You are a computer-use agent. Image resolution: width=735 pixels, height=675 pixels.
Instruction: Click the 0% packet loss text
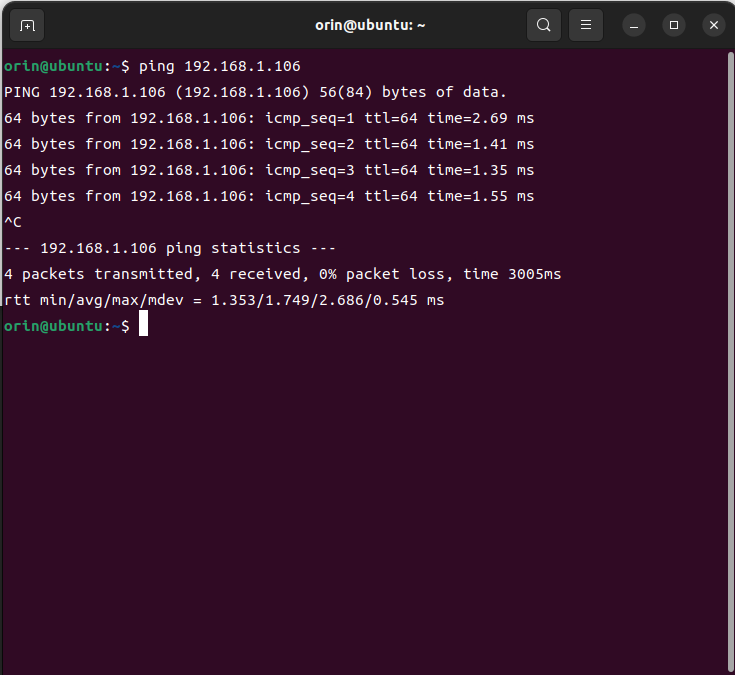coord(382,274)
